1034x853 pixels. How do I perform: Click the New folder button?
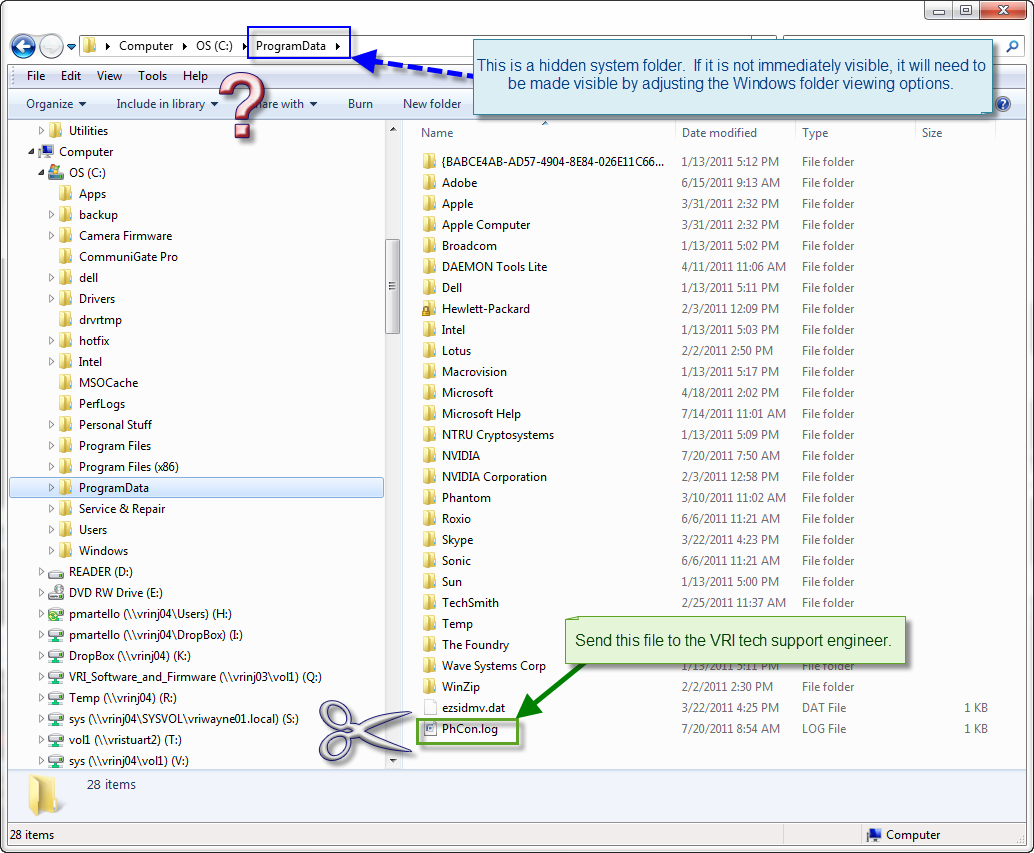[x=431, y=103]
